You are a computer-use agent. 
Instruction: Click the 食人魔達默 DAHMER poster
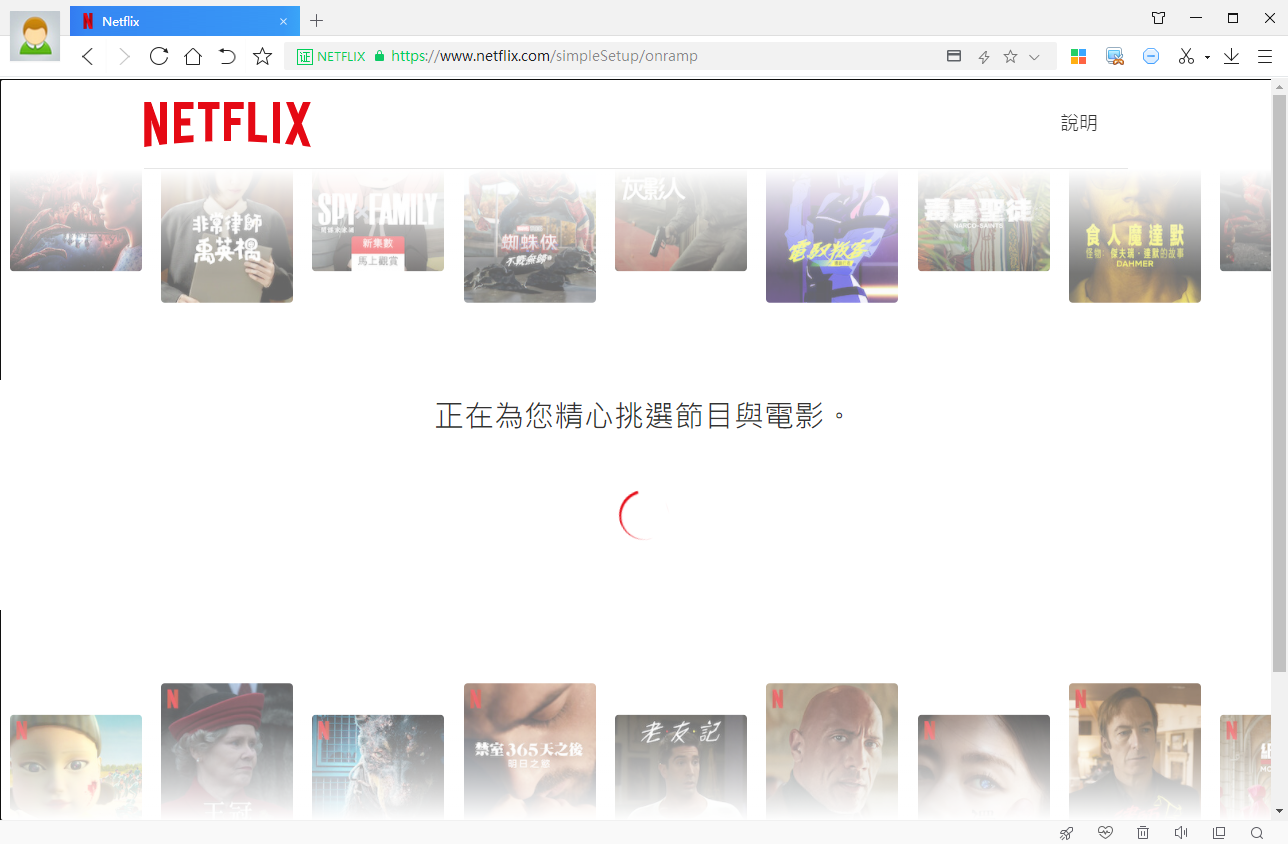(x=1135, y=236)
